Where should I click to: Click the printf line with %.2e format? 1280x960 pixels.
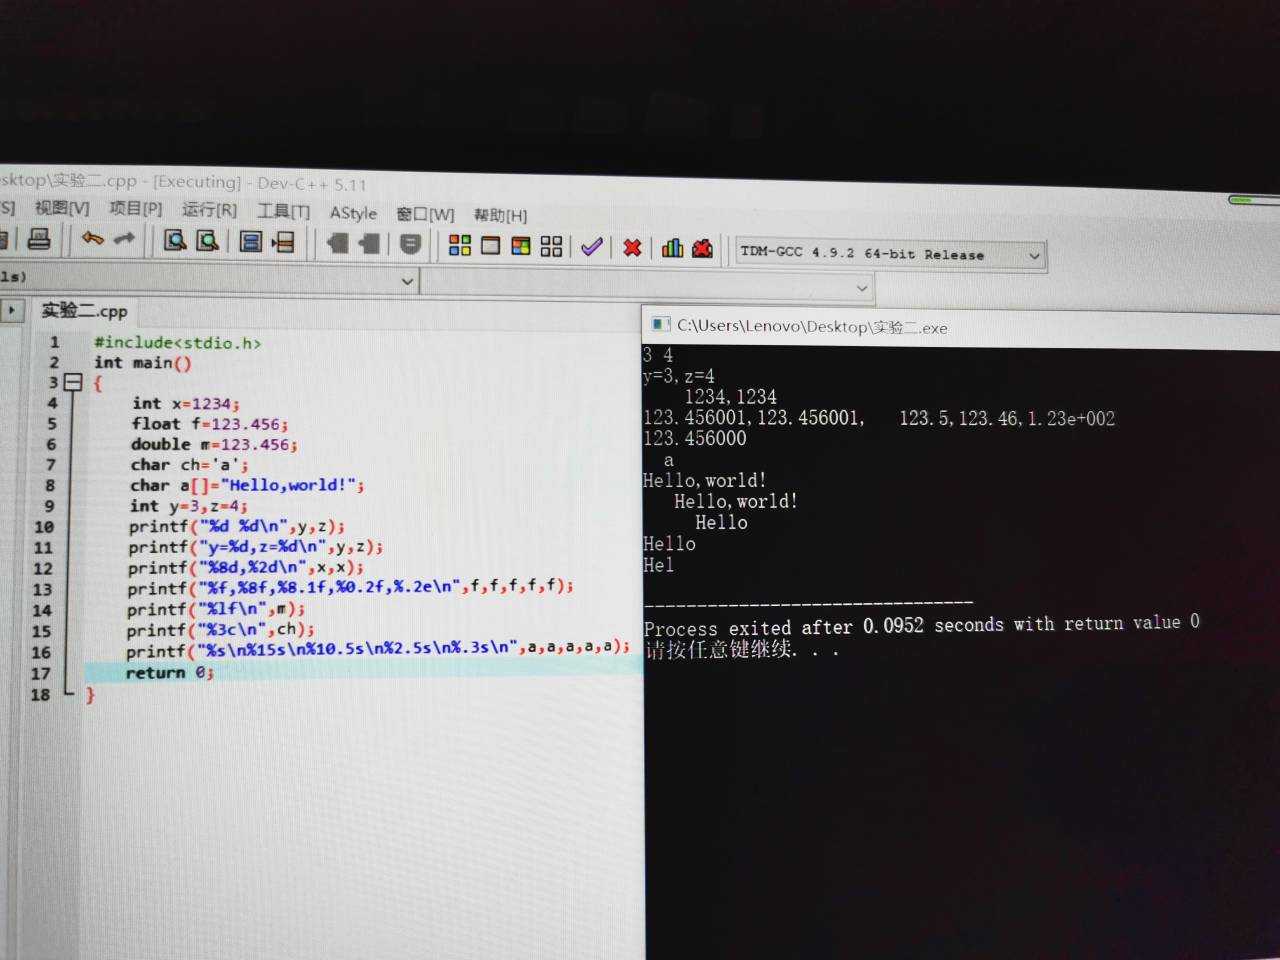350,587
